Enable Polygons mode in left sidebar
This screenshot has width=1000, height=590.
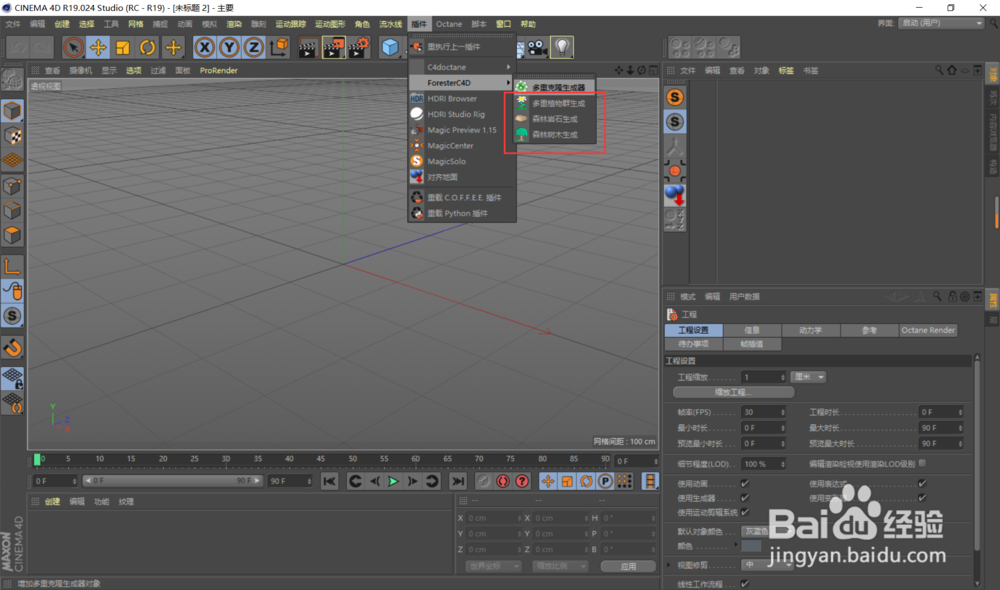[12, 235]
